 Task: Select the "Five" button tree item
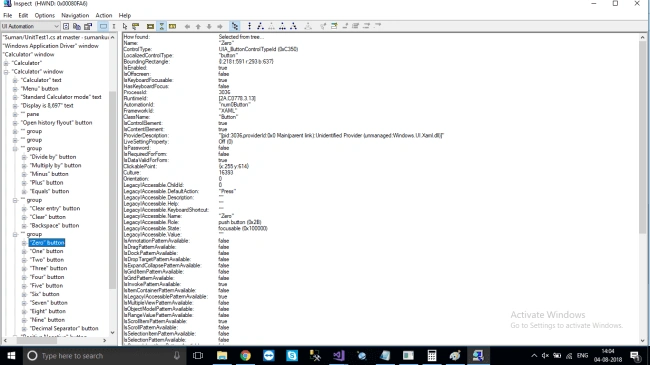tap(46, 286)
